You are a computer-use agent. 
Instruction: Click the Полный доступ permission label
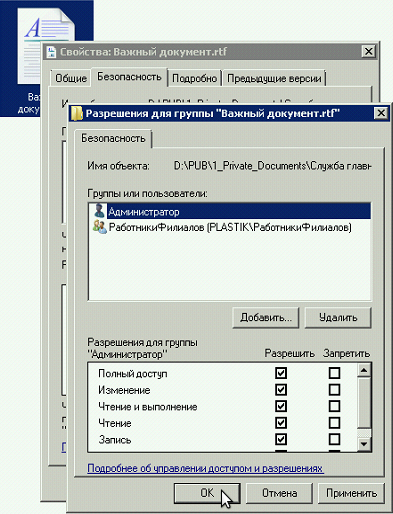point(133,374)
